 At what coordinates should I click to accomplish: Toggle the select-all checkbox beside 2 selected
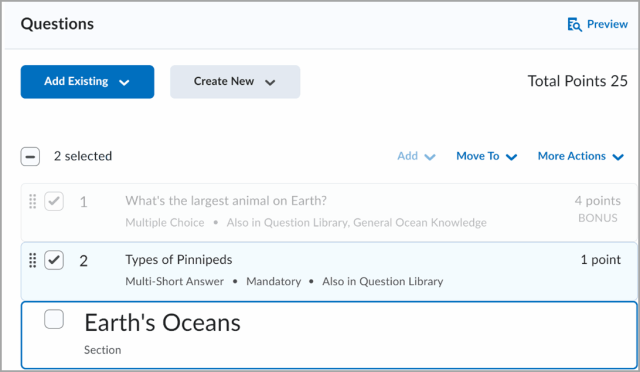pos(30,156)
